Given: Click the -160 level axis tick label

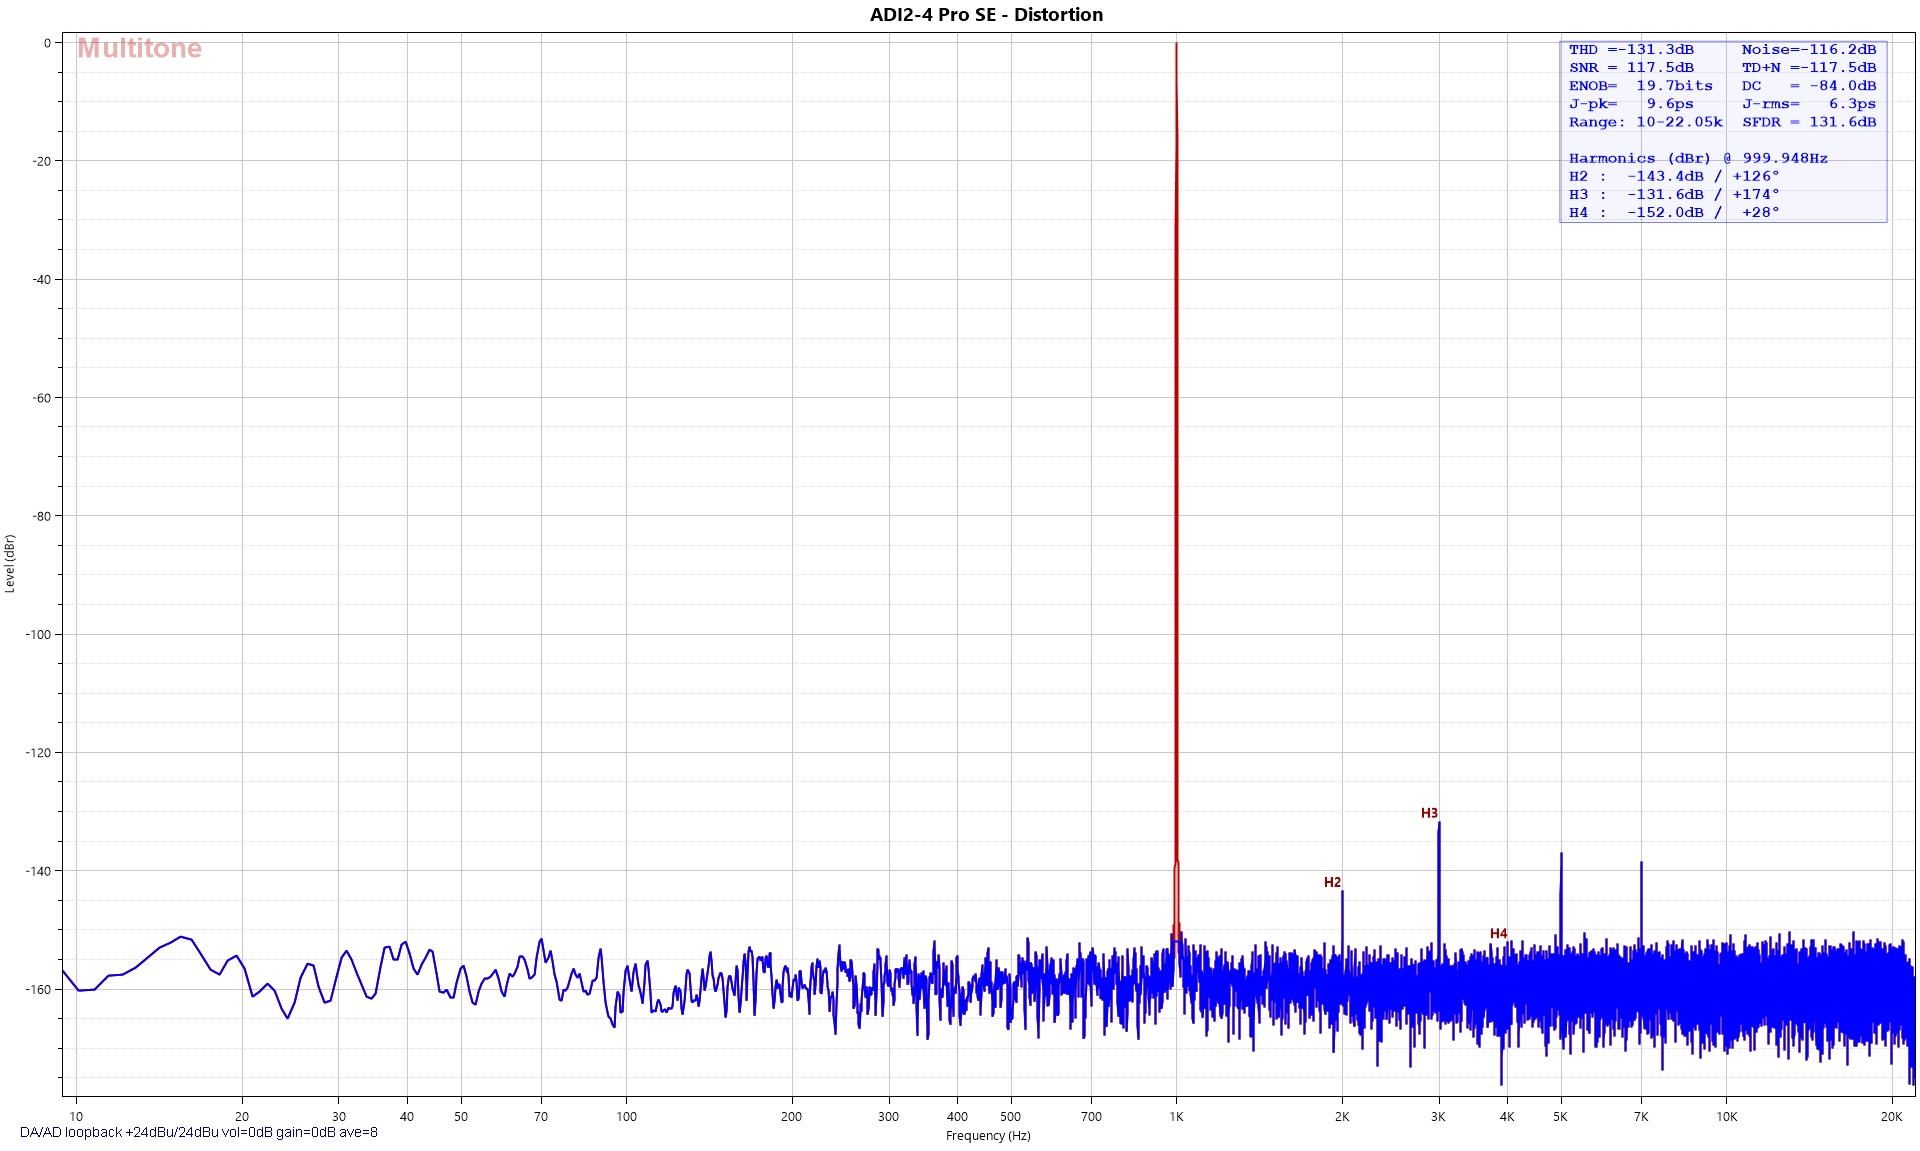Looking at the screenshot, I should coord(38,989).
